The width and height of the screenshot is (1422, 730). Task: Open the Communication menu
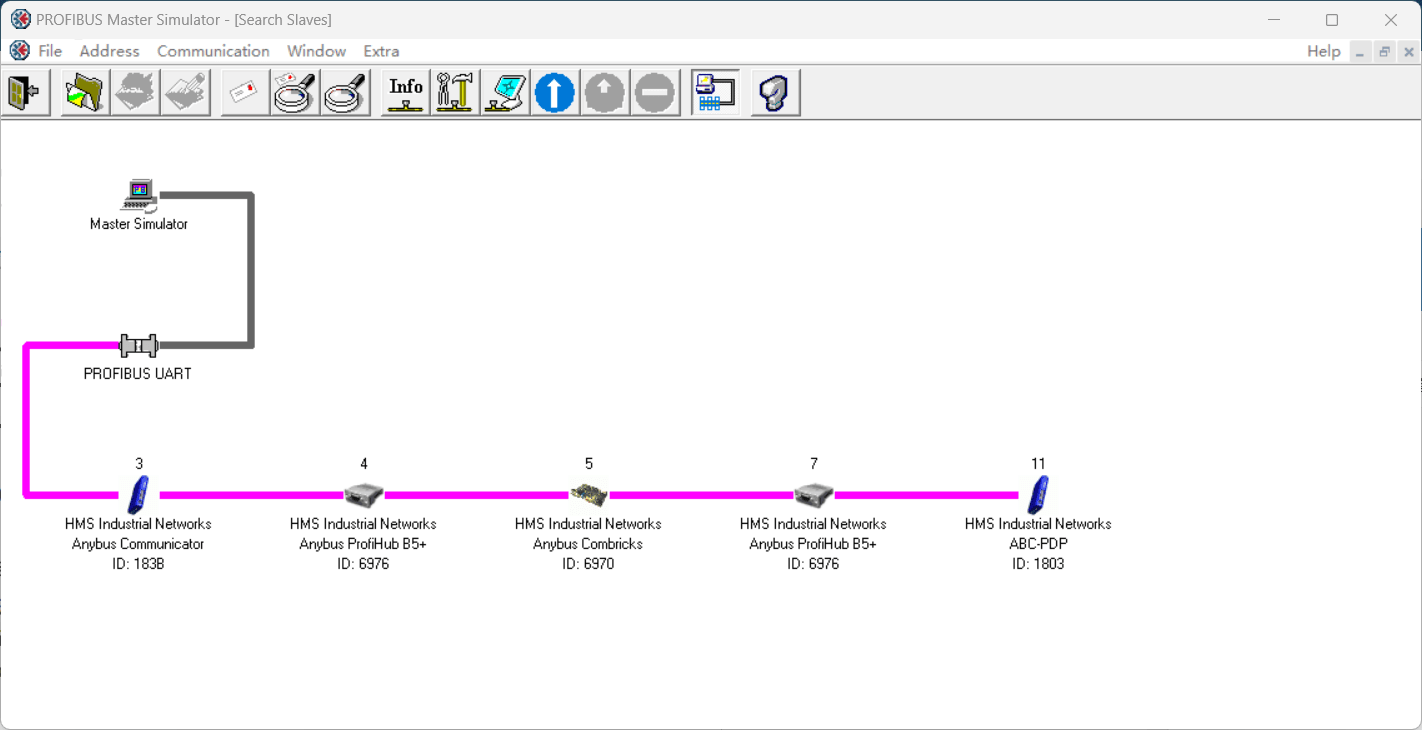(213, 51)
